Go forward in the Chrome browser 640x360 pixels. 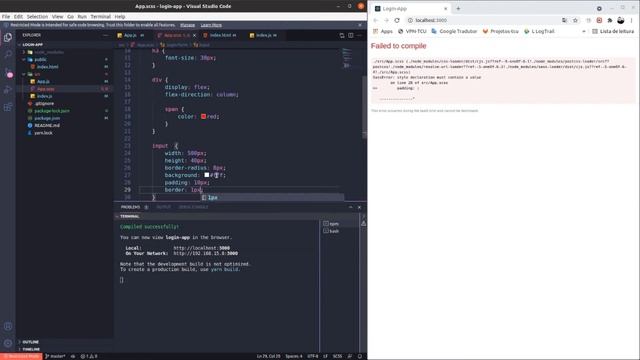(386, 20)
